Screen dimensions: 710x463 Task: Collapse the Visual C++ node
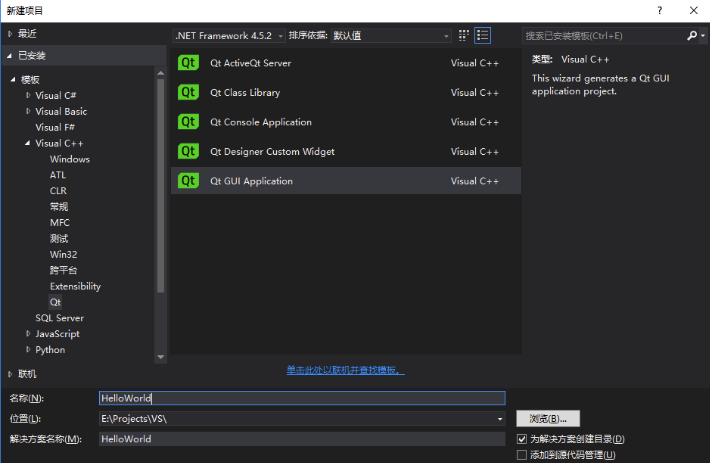pyautogui.click(x=28, y=143)
